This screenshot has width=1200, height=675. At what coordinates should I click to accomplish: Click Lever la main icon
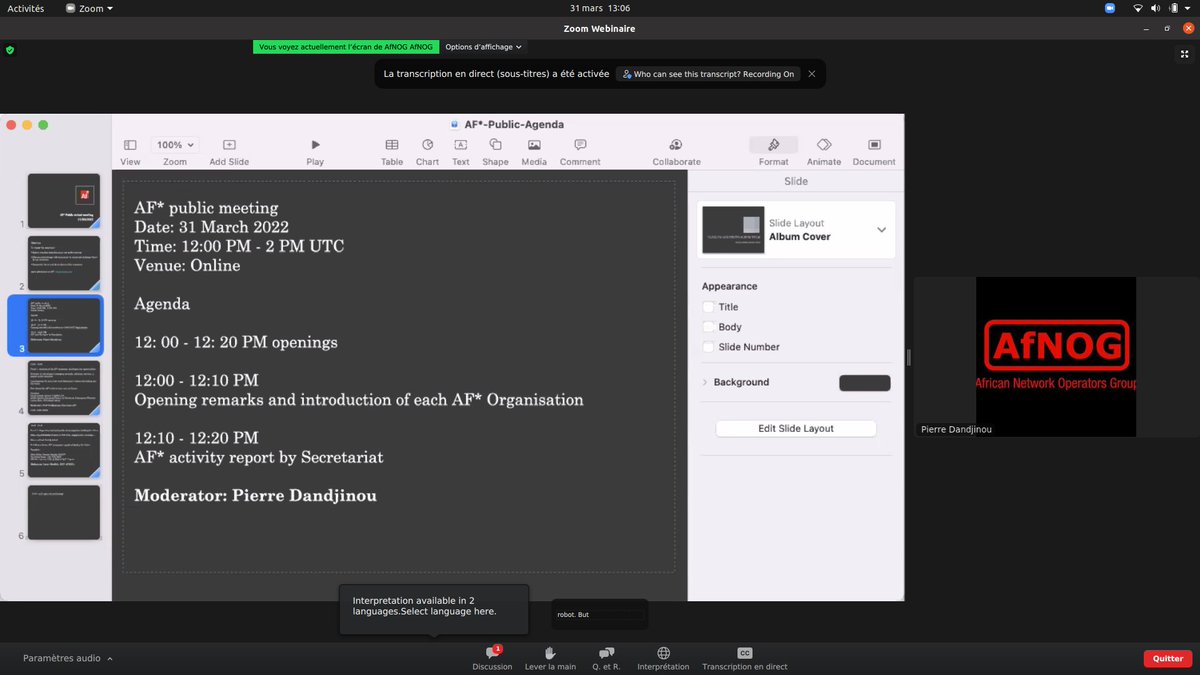pos(550,653)
